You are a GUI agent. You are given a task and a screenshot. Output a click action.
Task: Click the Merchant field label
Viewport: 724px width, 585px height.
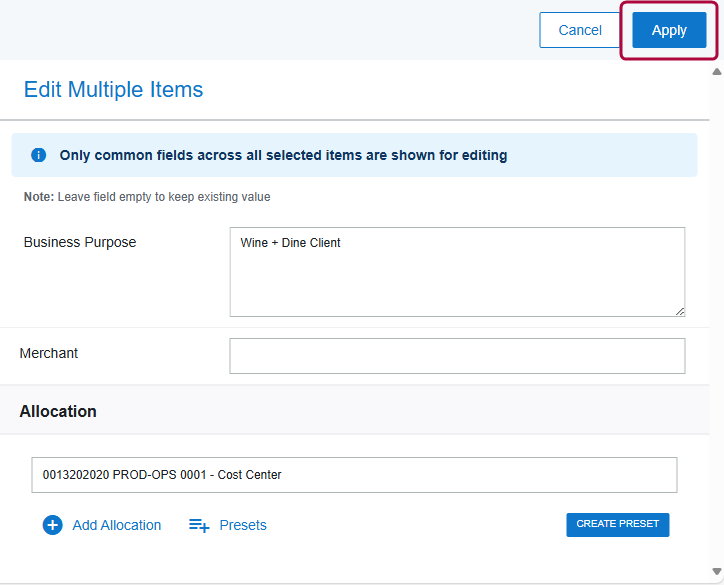49,353
